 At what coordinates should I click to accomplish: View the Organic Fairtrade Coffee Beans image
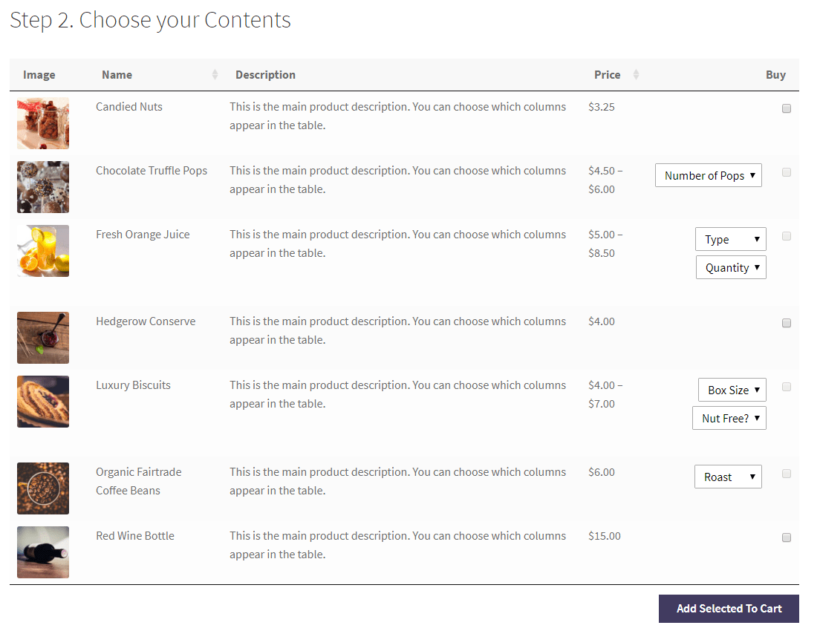coord(43,488)
